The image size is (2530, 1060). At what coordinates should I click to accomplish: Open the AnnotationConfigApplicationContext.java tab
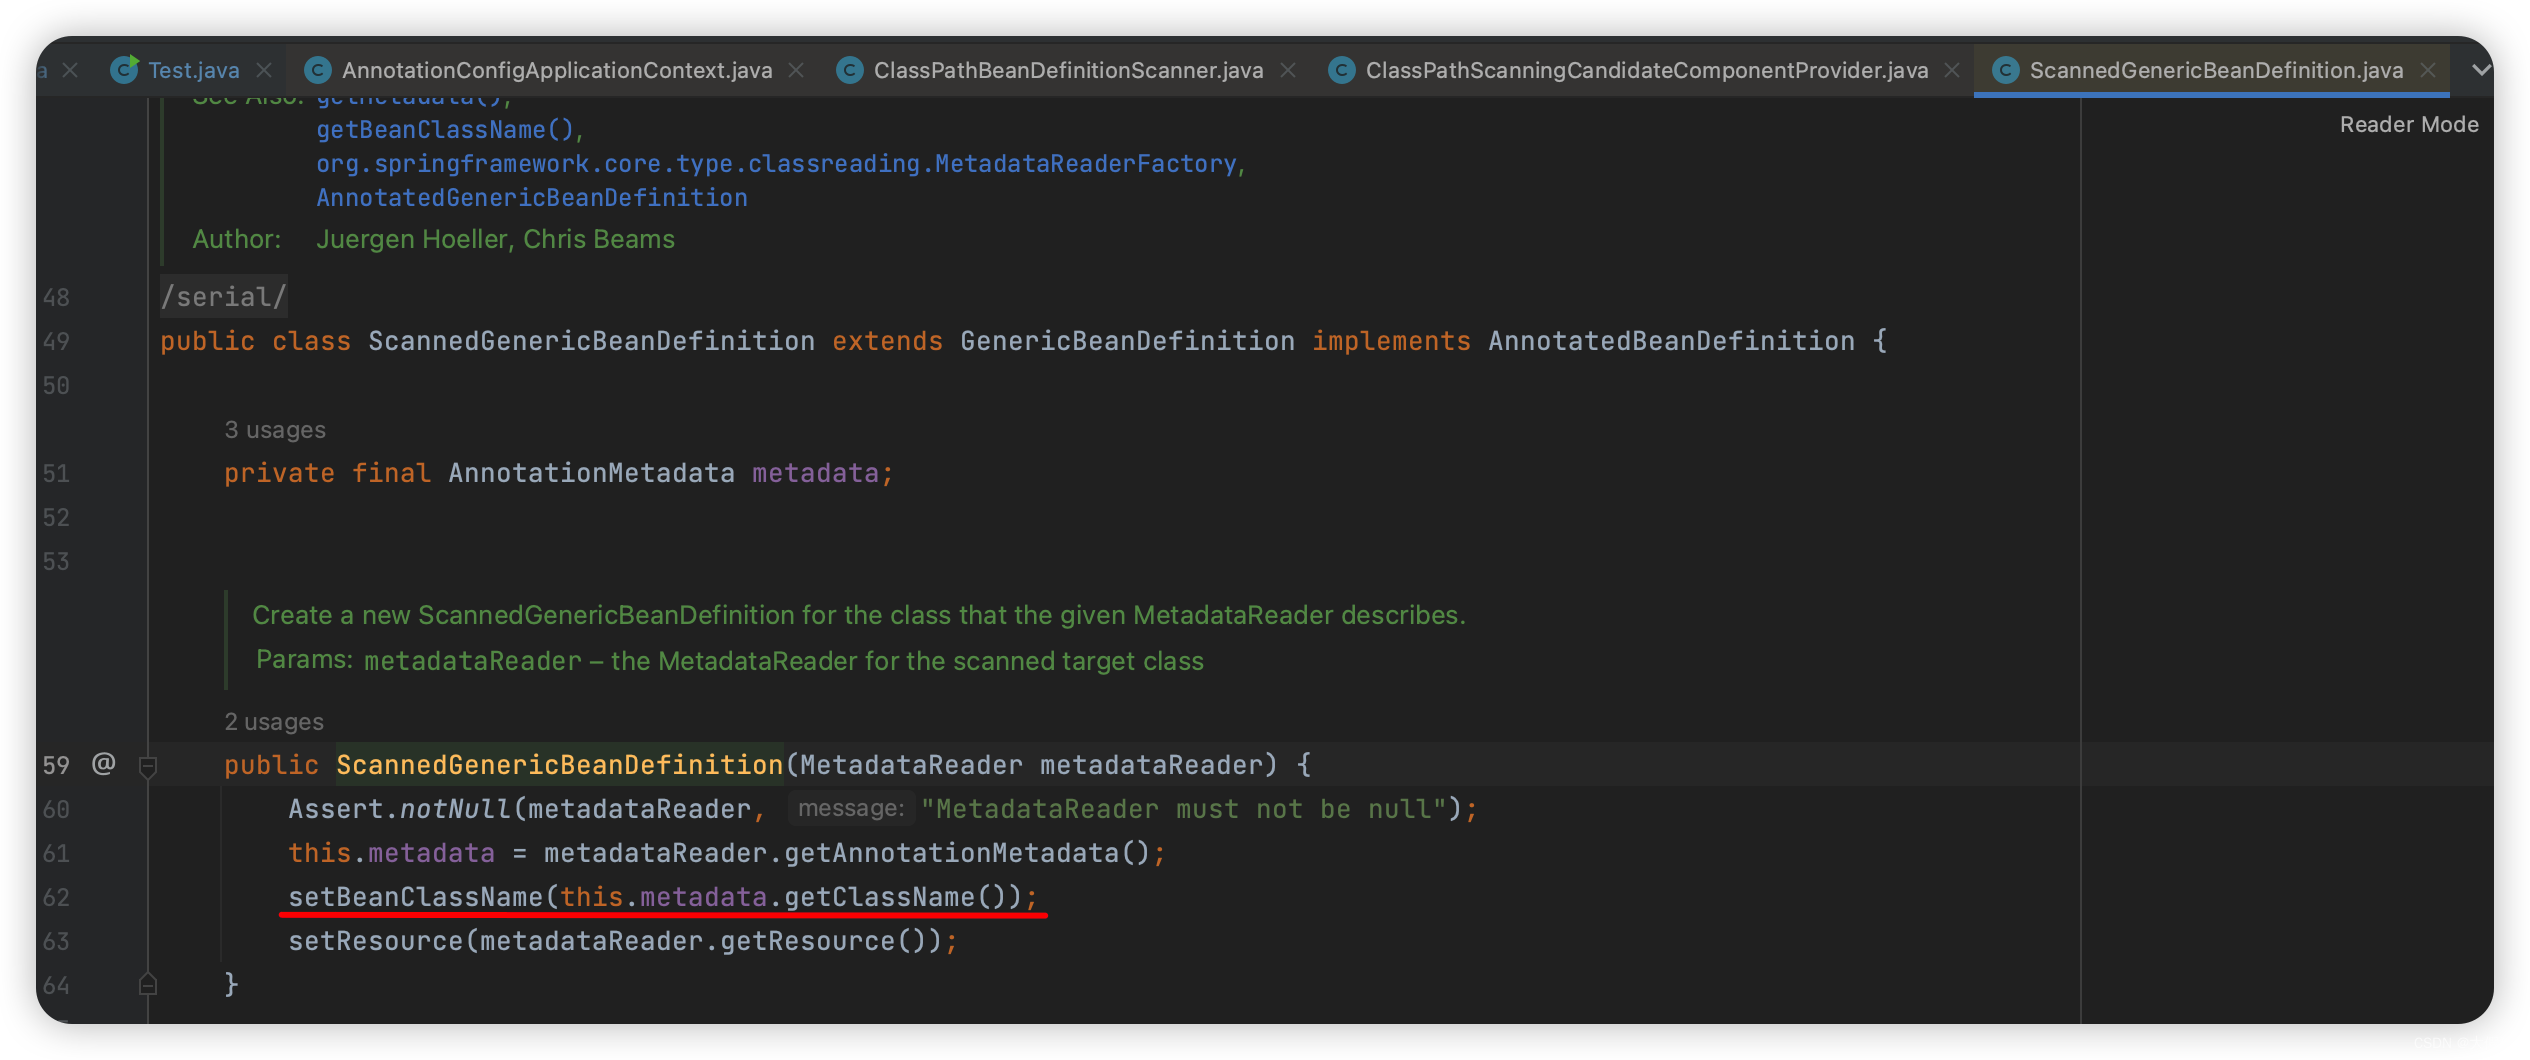(556, 70)
